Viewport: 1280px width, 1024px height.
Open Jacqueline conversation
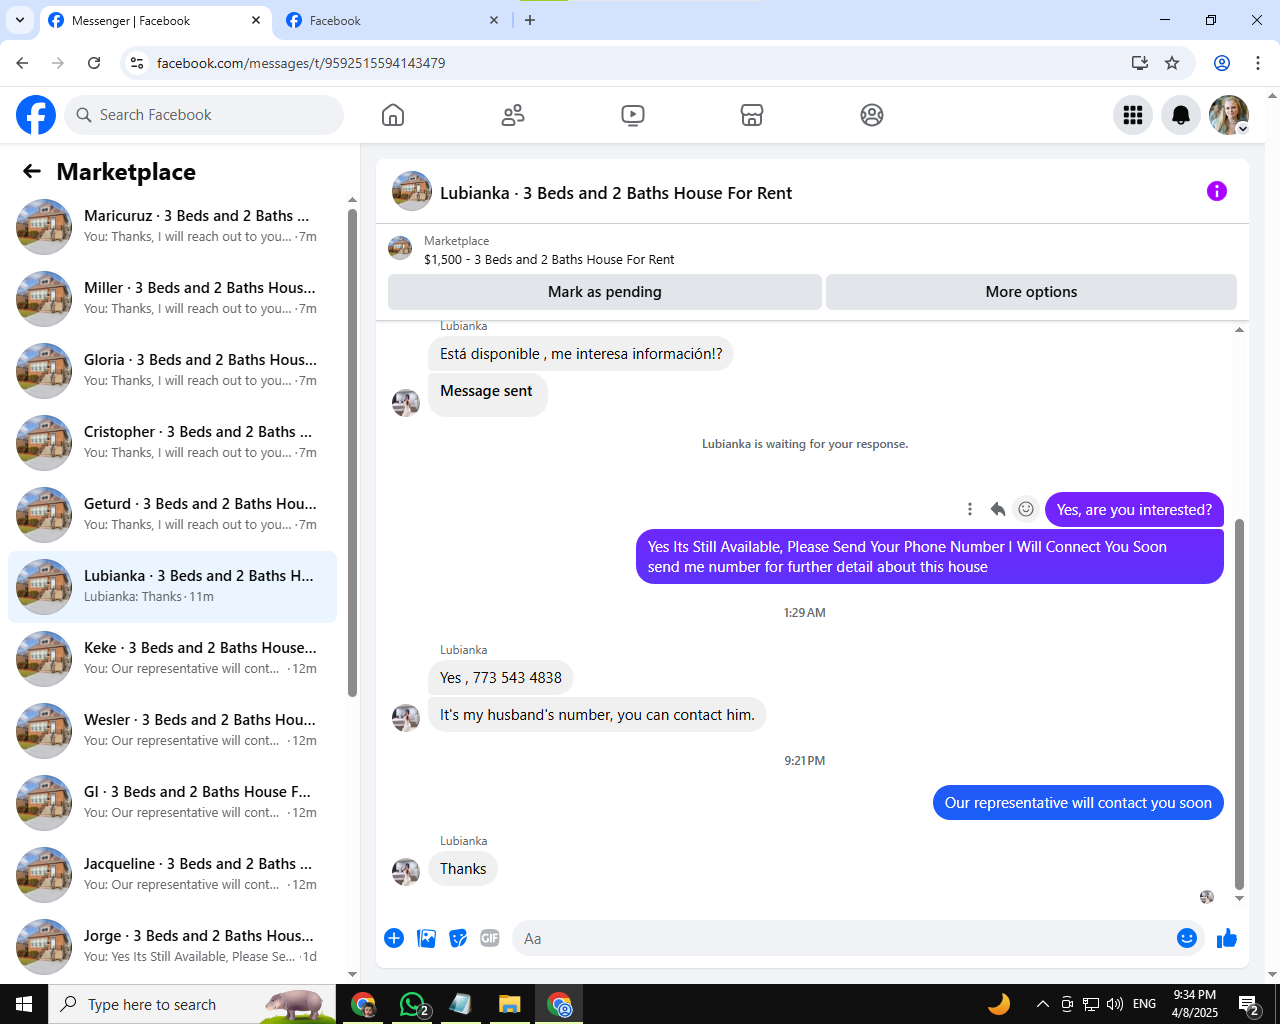172,875
